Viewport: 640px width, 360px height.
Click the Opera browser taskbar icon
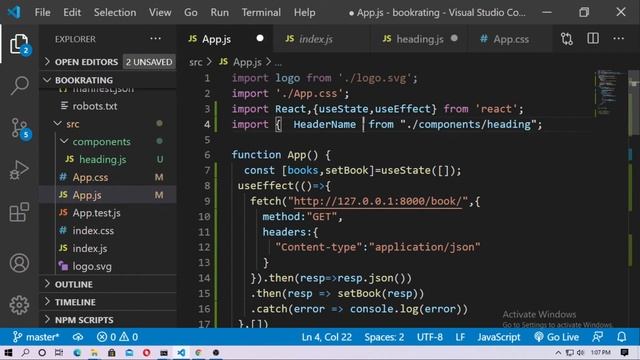pyautogui.click(x=146, y=352)
